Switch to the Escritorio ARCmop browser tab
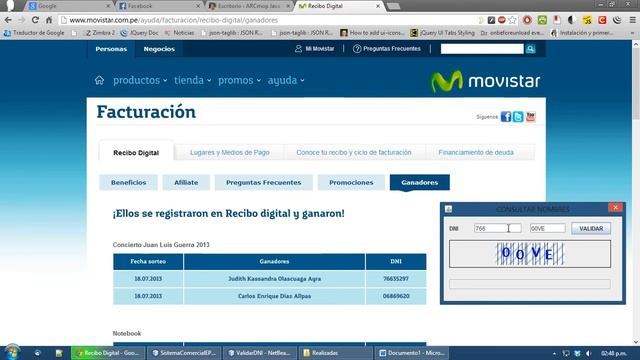 pyautogui.click(x=248, y=6)
